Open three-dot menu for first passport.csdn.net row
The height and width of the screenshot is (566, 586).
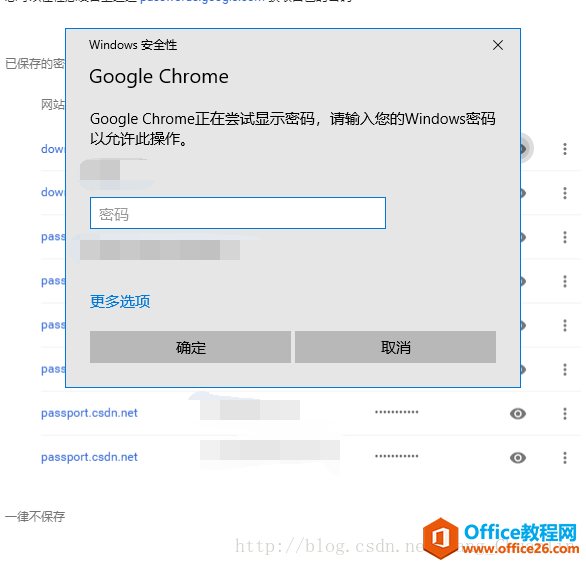pyautogui.click(x=565, y=413)
